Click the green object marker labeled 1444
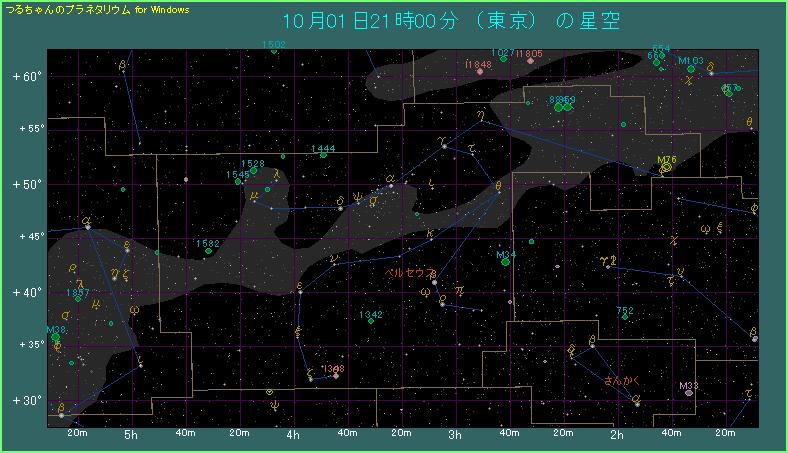Image resolution: width=788 pixels, height=453 pixels. click(323, 156)
